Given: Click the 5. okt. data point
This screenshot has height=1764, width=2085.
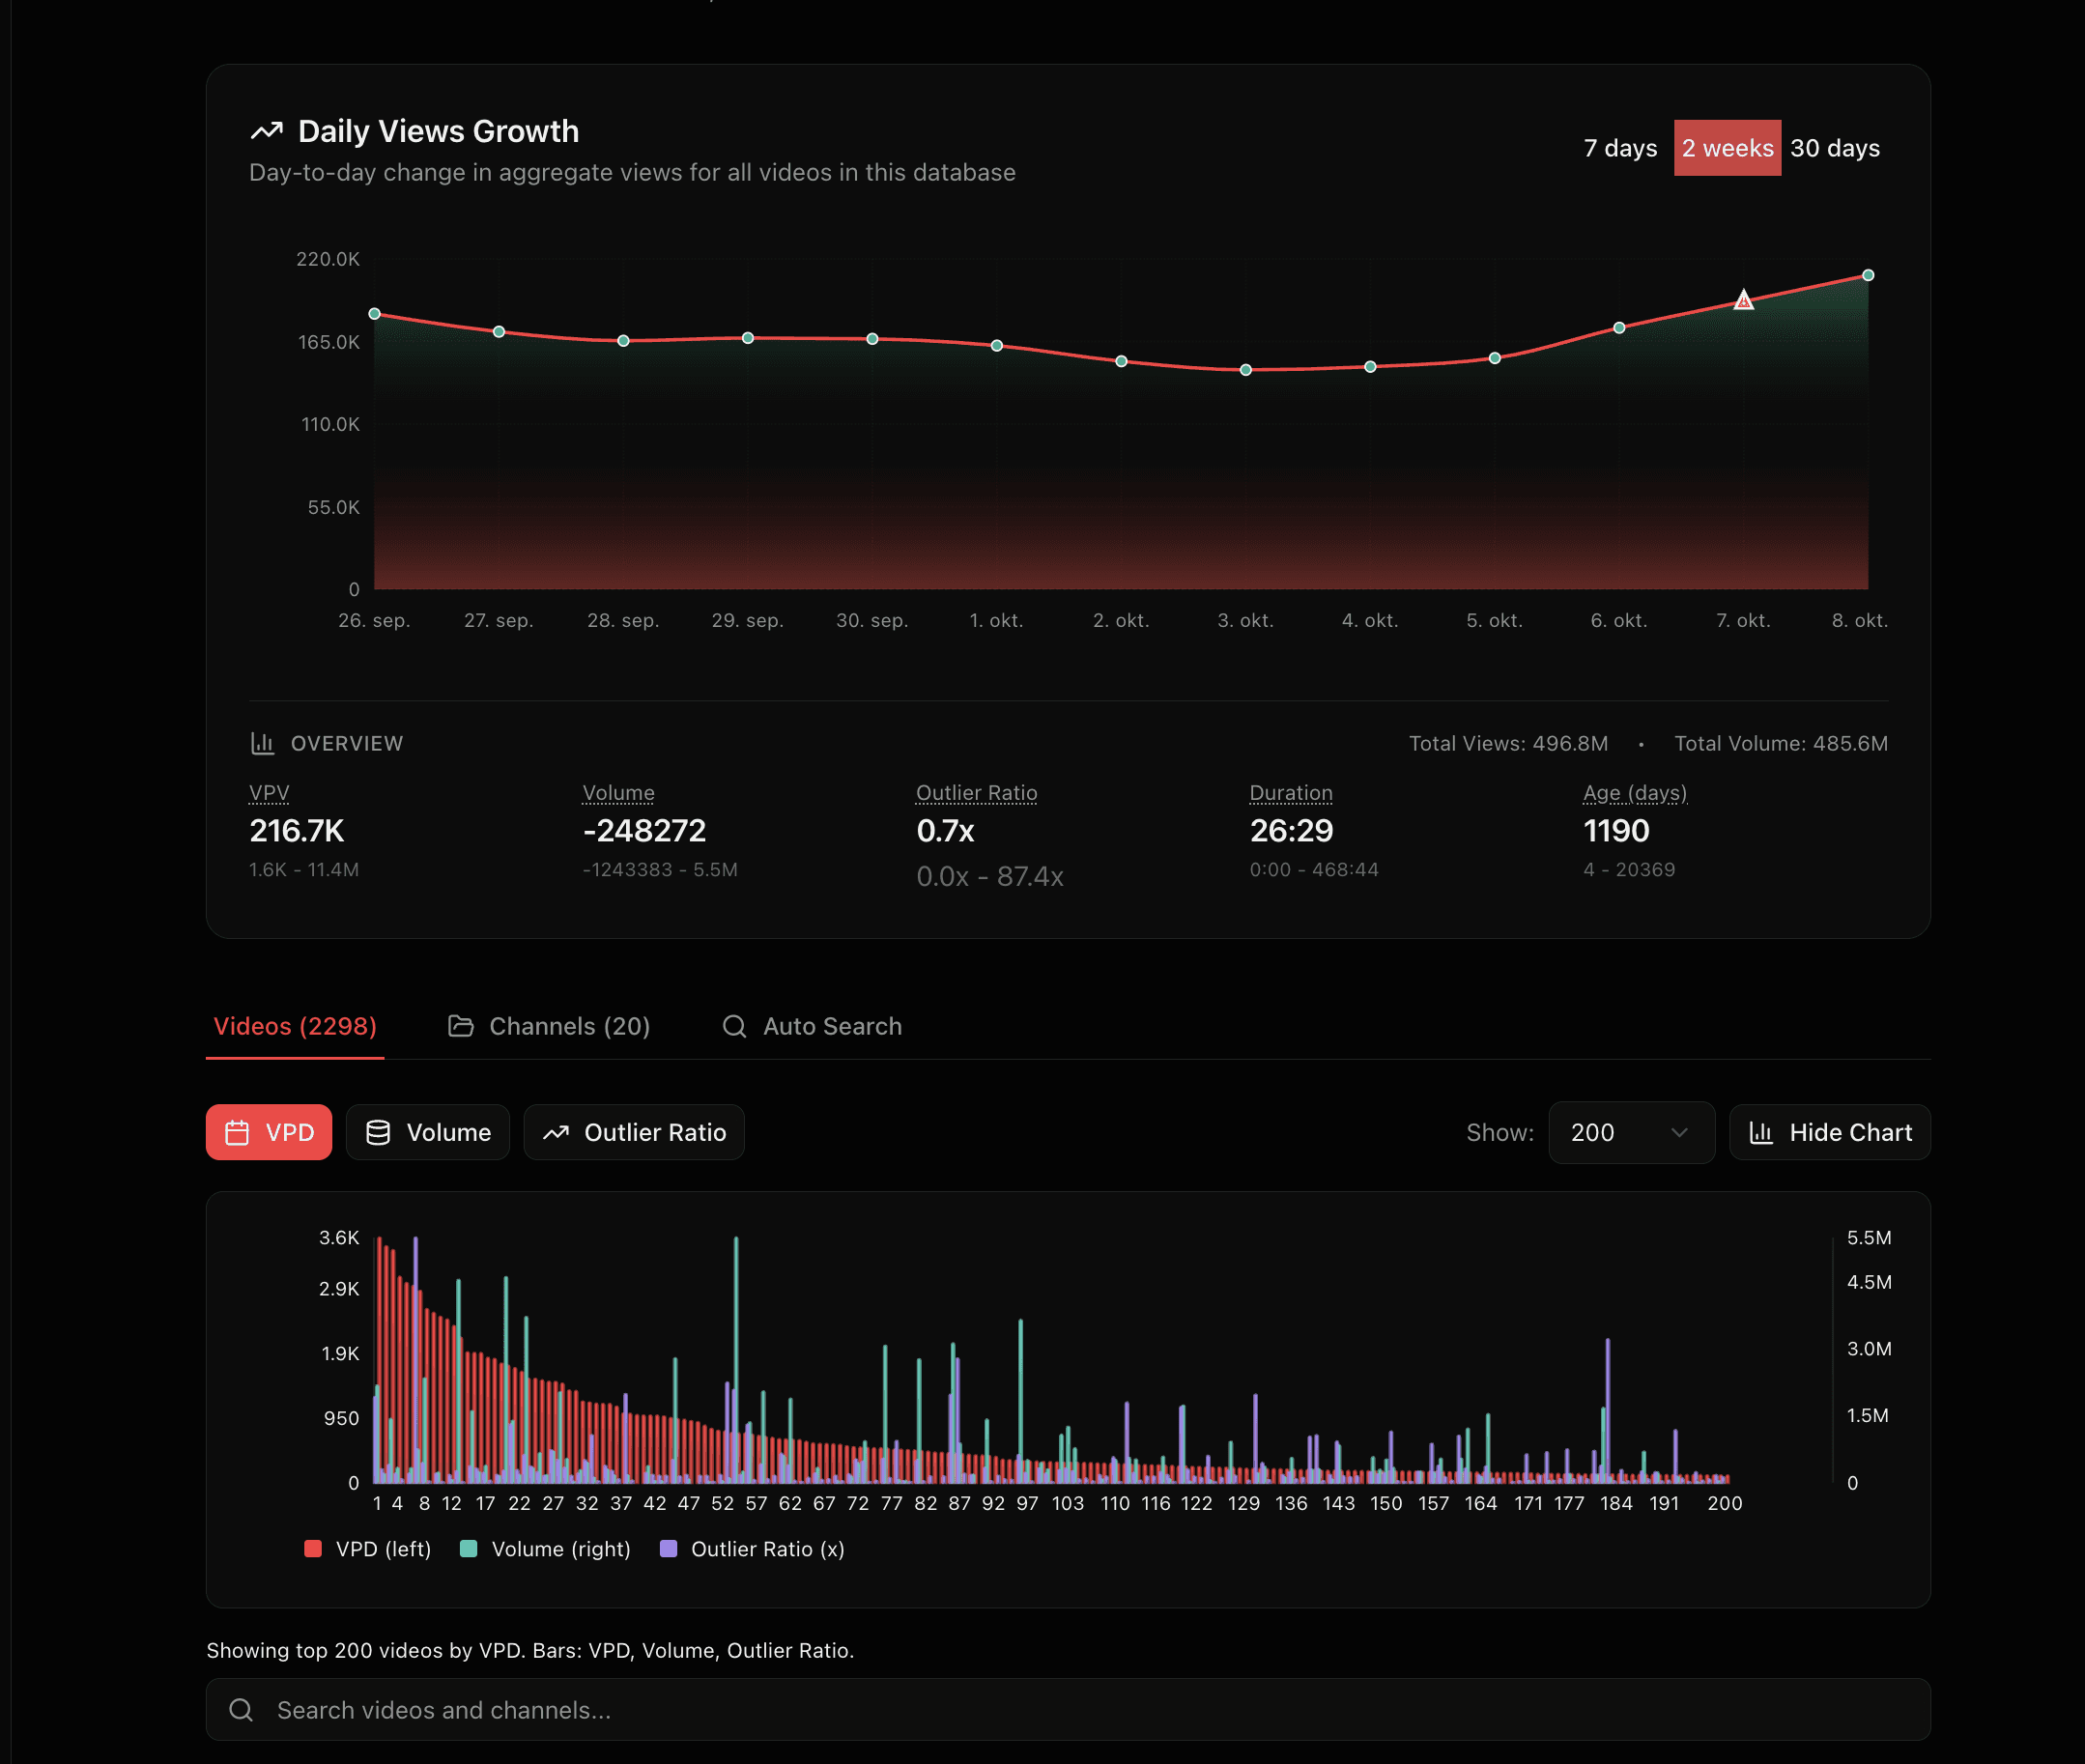Looking at the screenshot, I should click(1495, 358).
